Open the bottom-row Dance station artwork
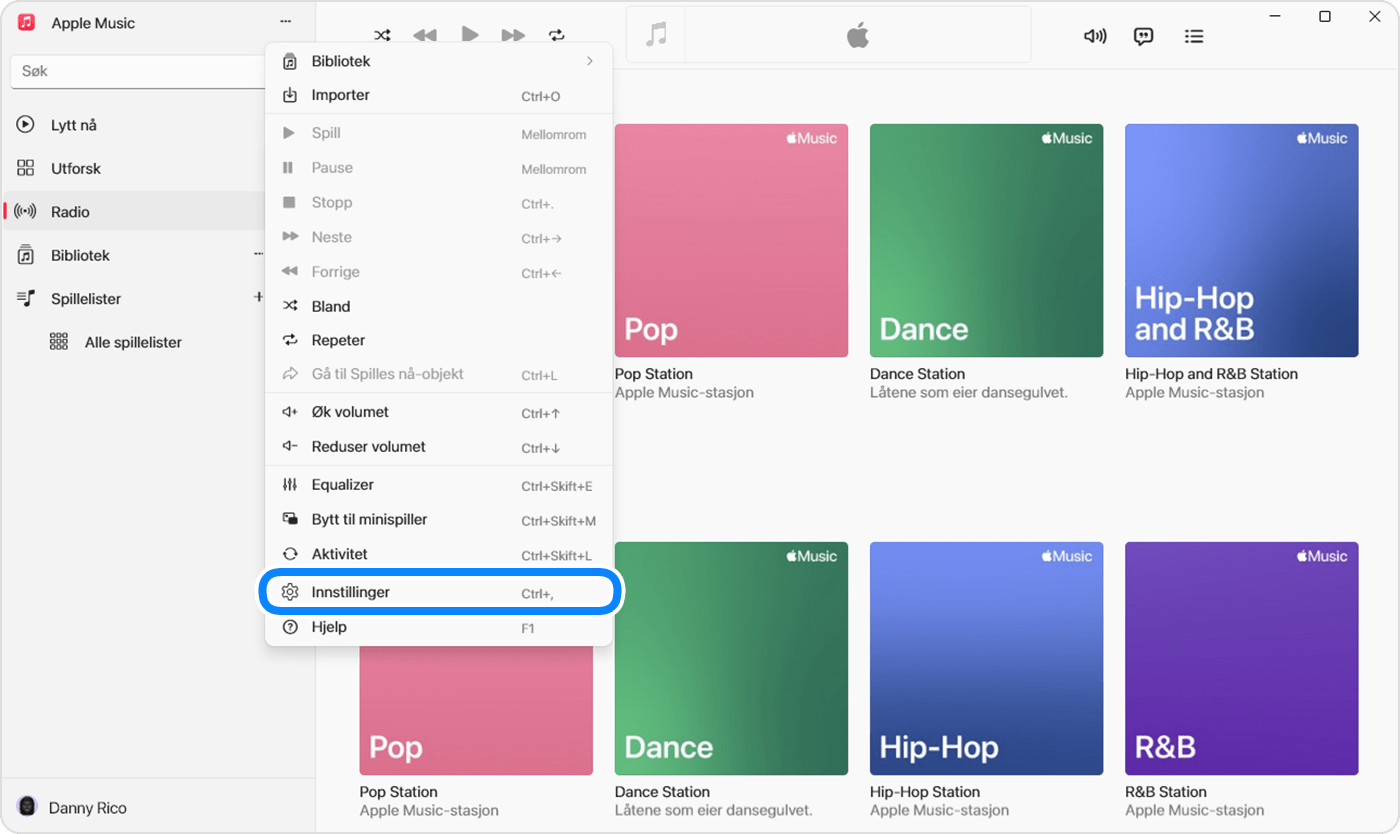1400x834 pixels. coord(731,658)
